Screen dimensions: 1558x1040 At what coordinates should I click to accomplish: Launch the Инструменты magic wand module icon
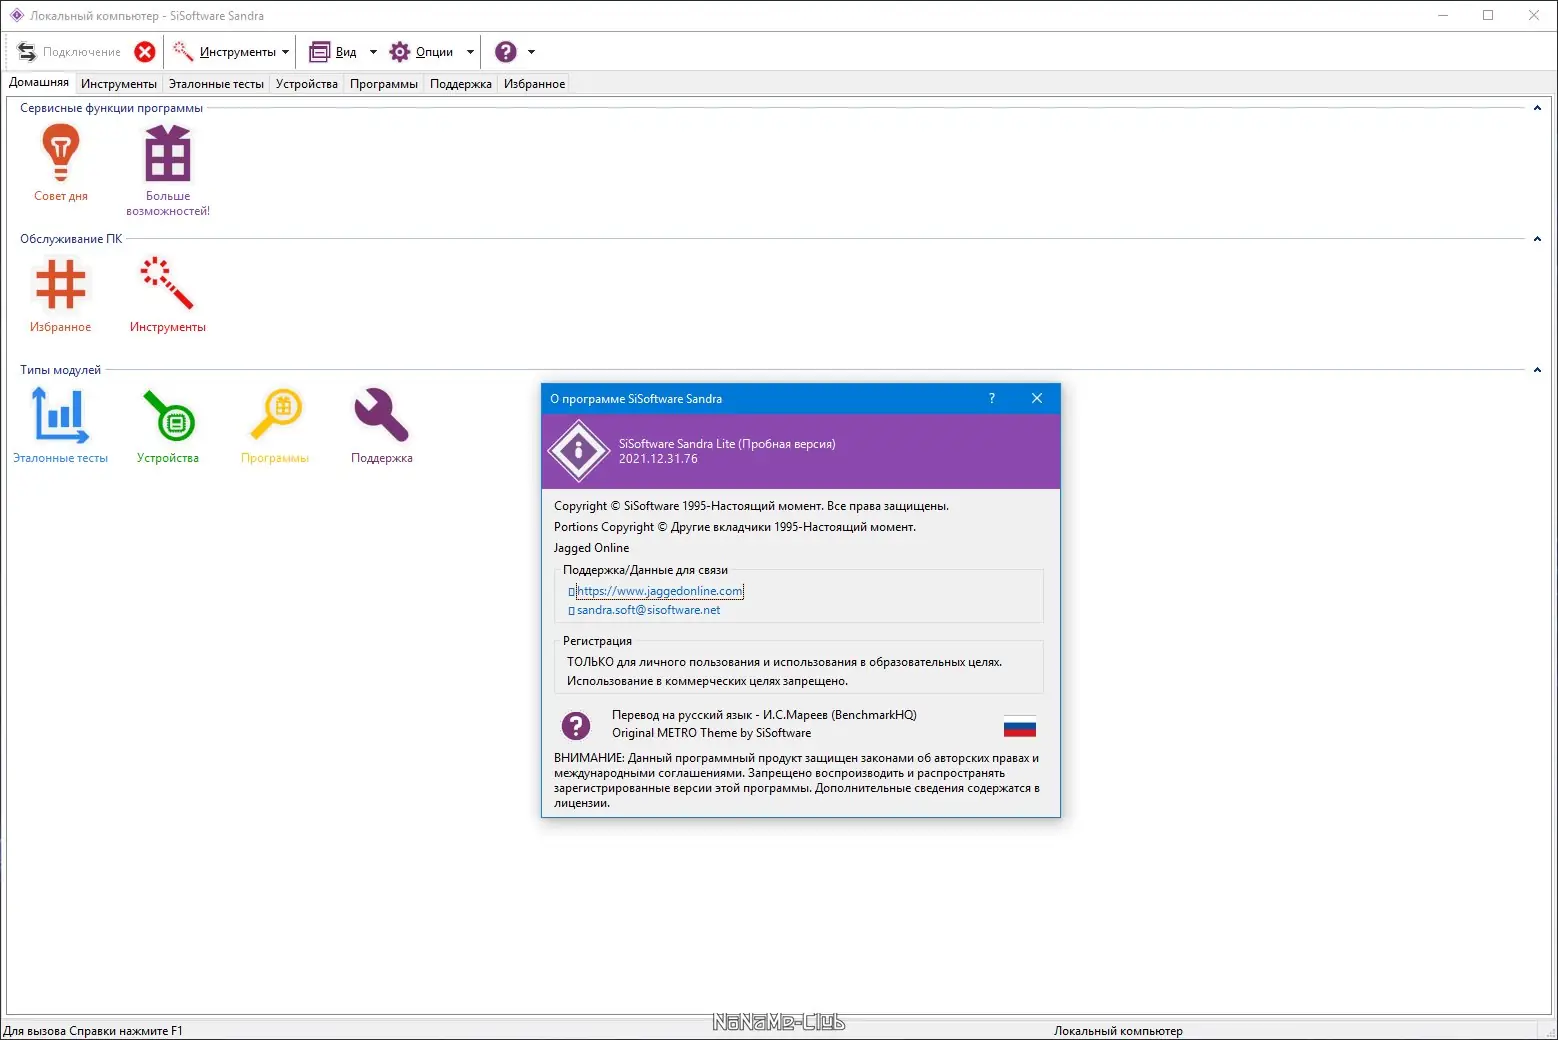click(167, 284)
